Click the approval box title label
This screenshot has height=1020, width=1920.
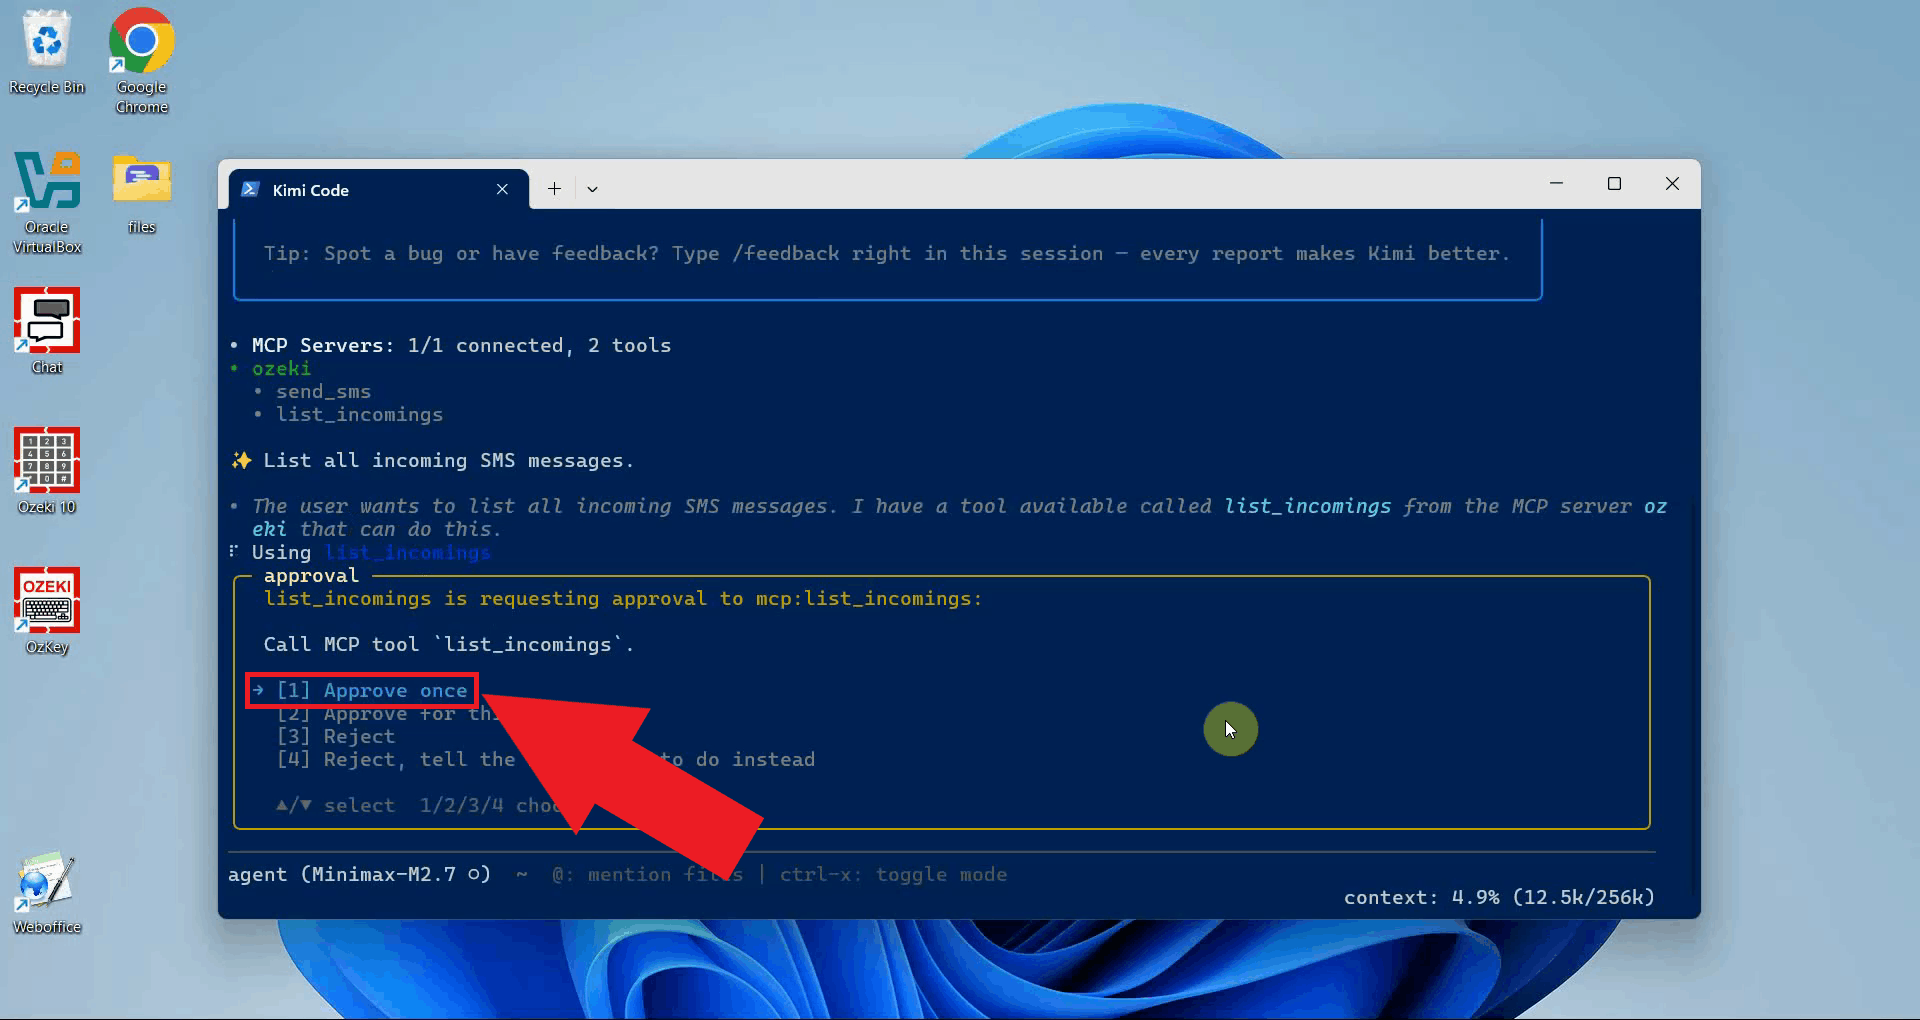tap(311, 575)
